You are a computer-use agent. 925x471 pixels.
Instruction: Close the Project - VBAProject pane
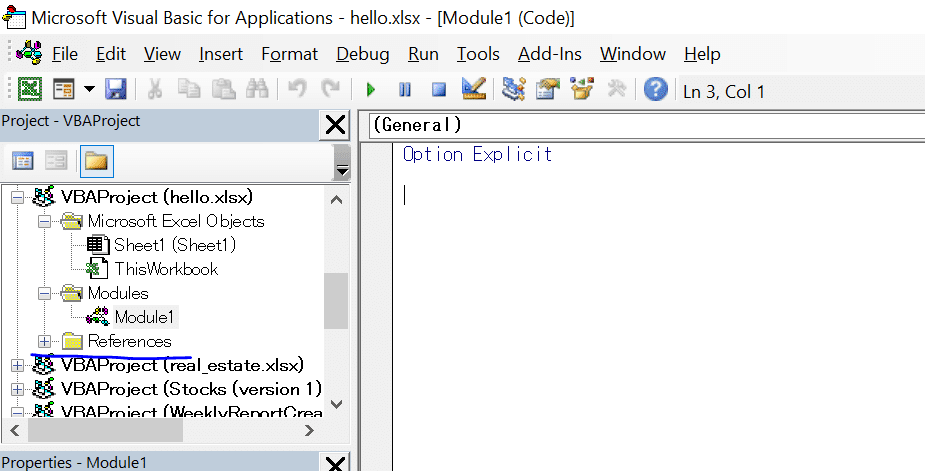pyautogui.click(x=335, y=125)
